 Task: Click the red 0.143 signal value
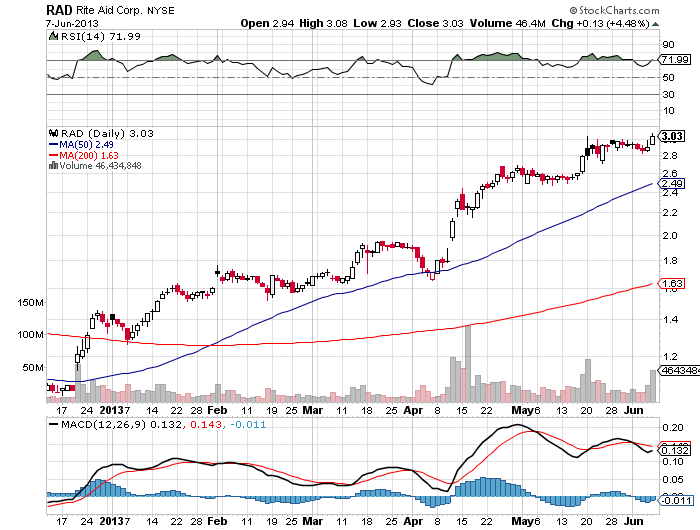(x=206, y=425)
